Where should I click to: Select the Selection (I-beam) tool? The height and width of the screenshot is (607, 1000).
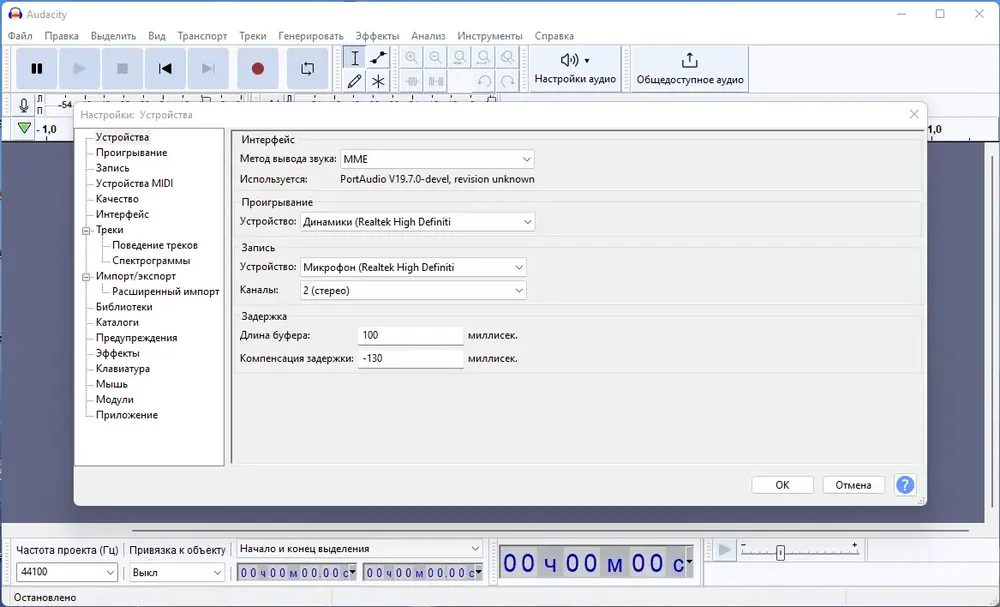pos(355,58)
